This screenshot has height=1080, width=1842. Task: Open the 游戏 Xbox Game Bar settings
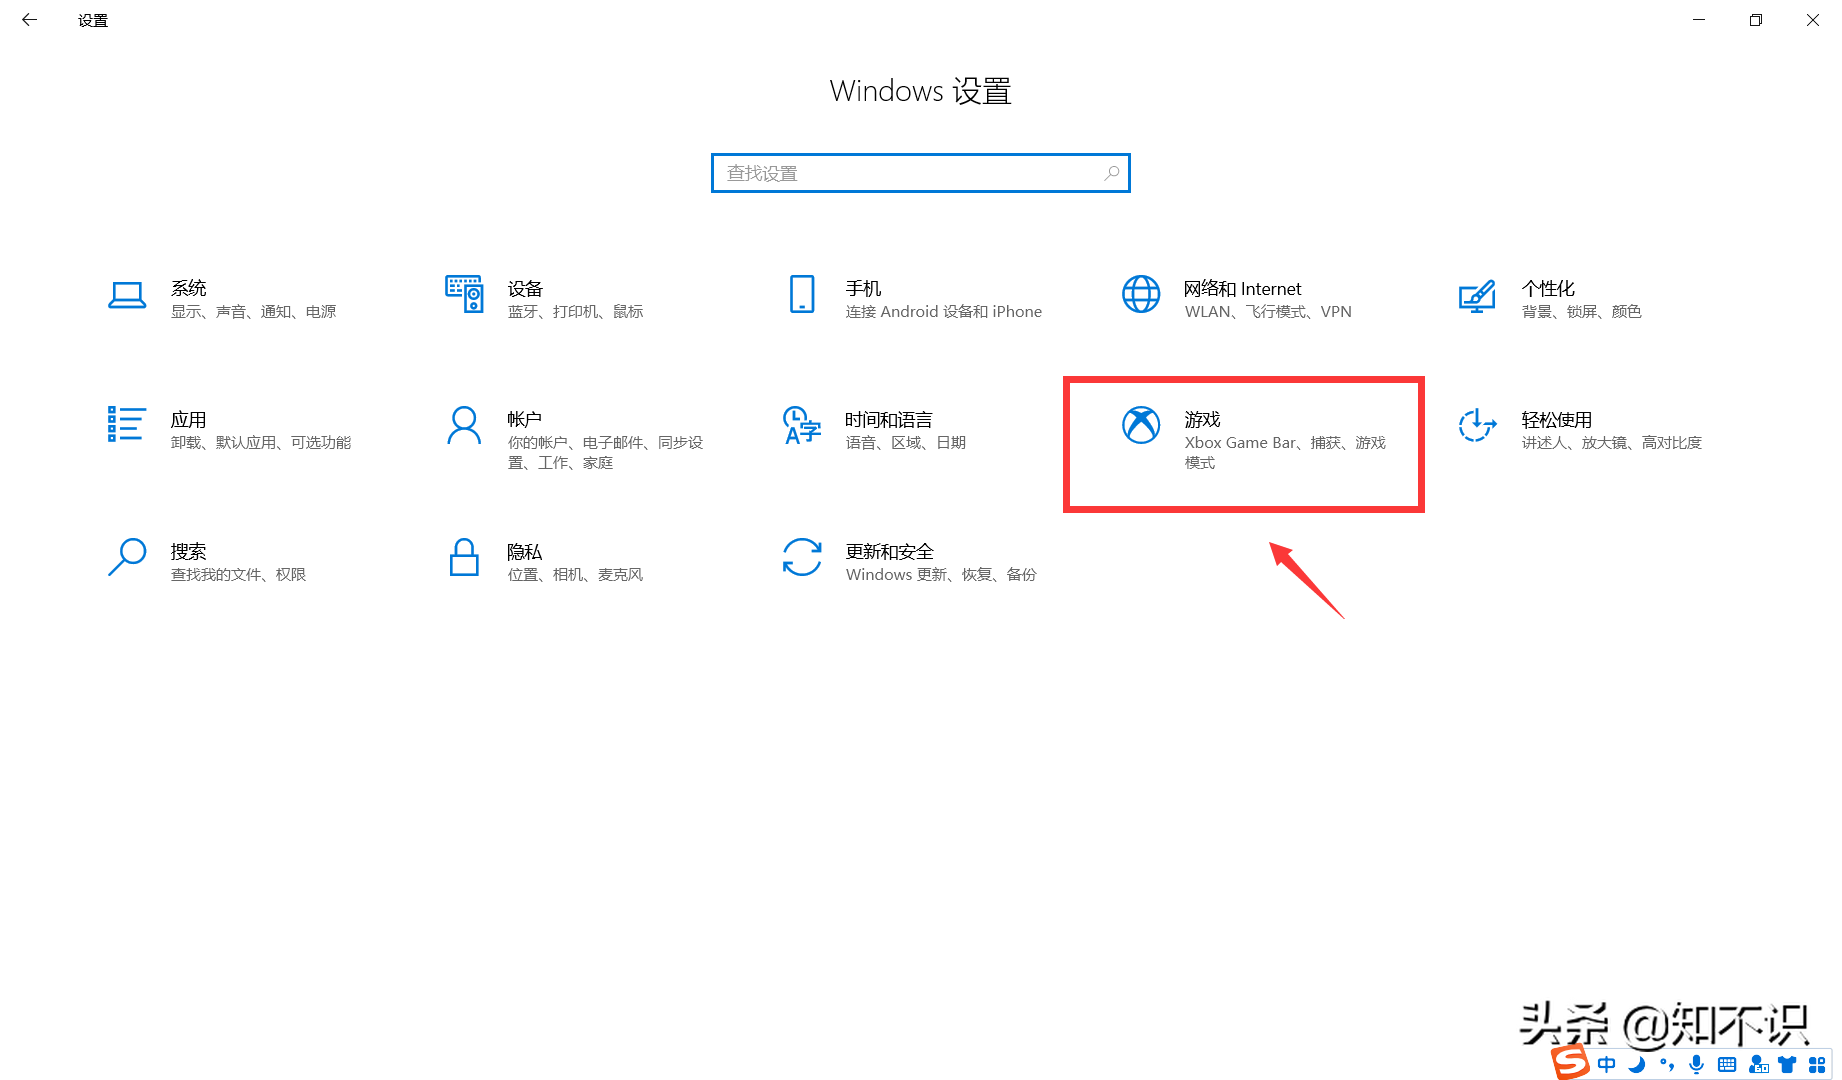click(x=1243, y=440)
